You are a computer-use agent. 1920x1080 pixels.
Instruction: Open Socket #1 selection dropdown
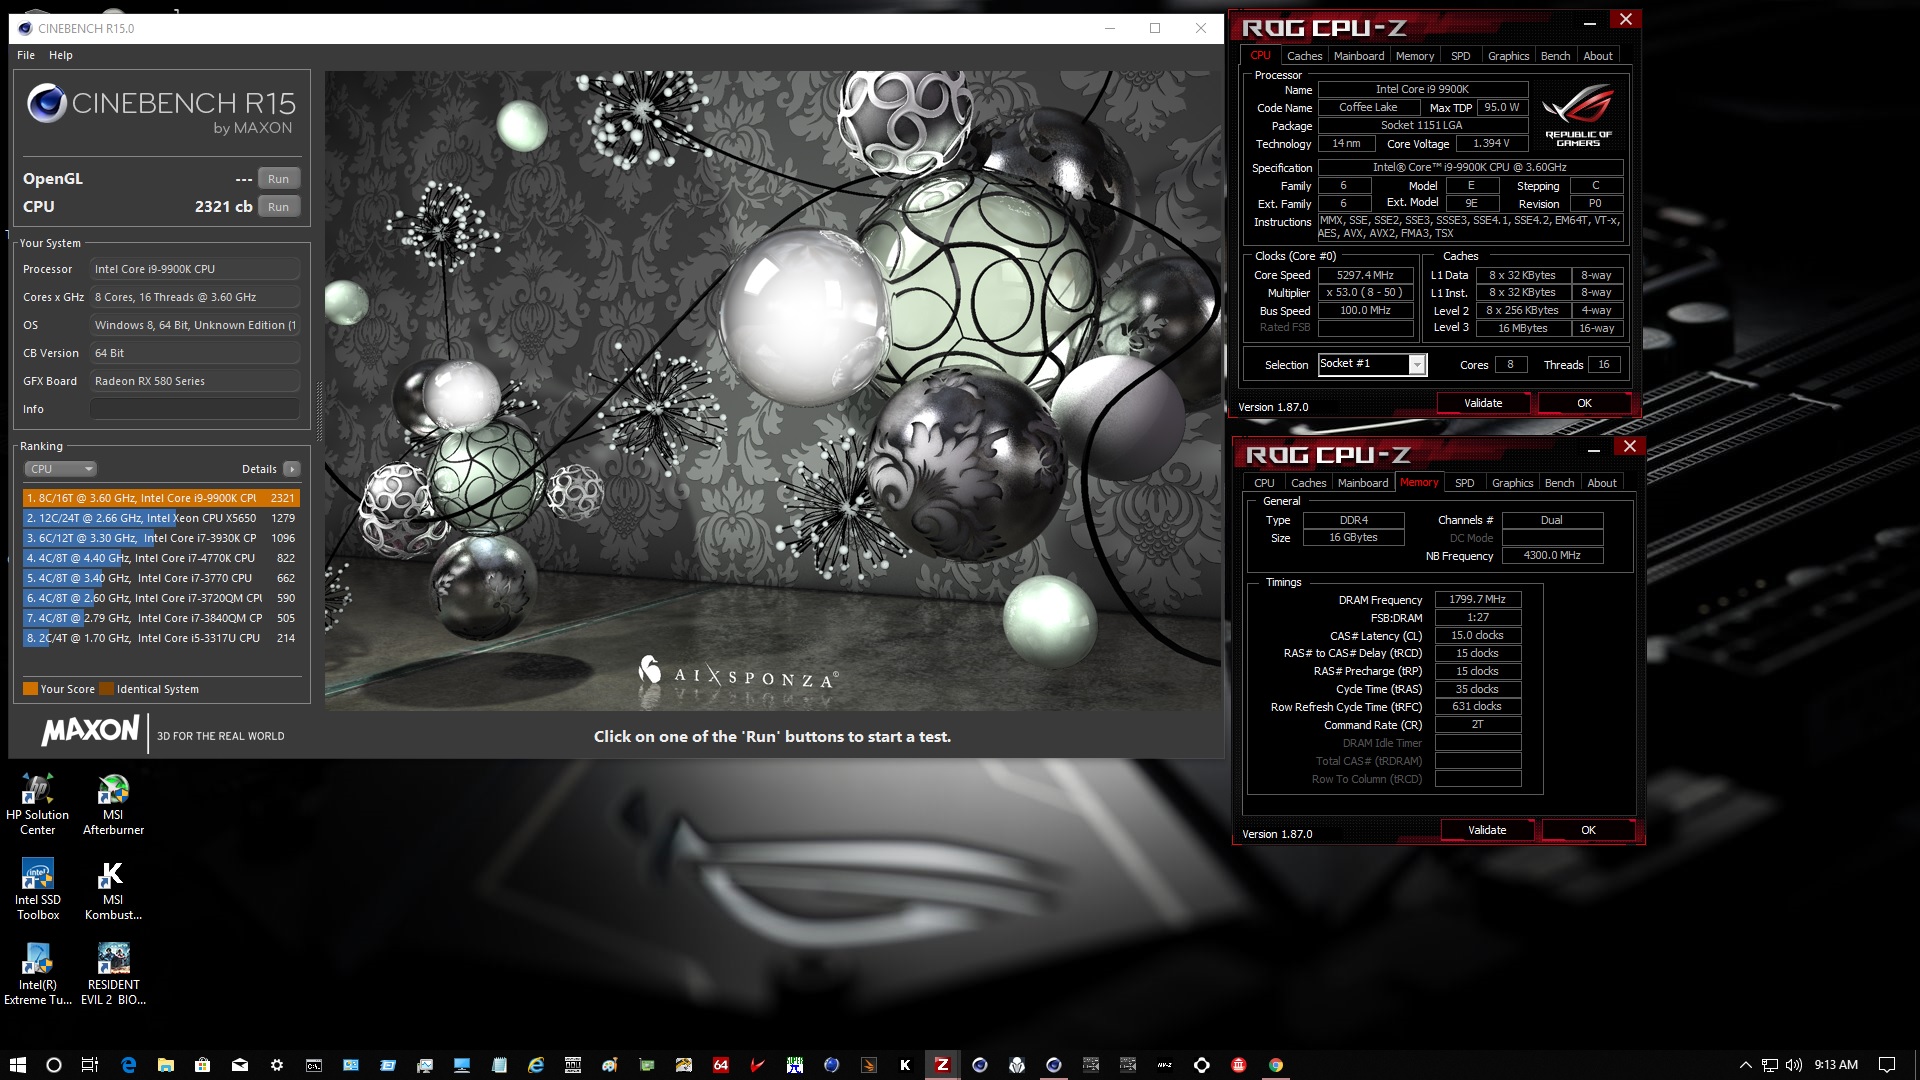(x=1371, y=364)
